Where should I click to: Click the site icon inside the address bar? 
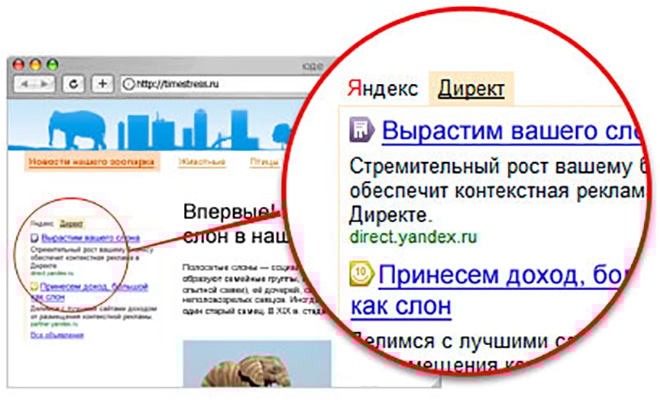[128, 82]
